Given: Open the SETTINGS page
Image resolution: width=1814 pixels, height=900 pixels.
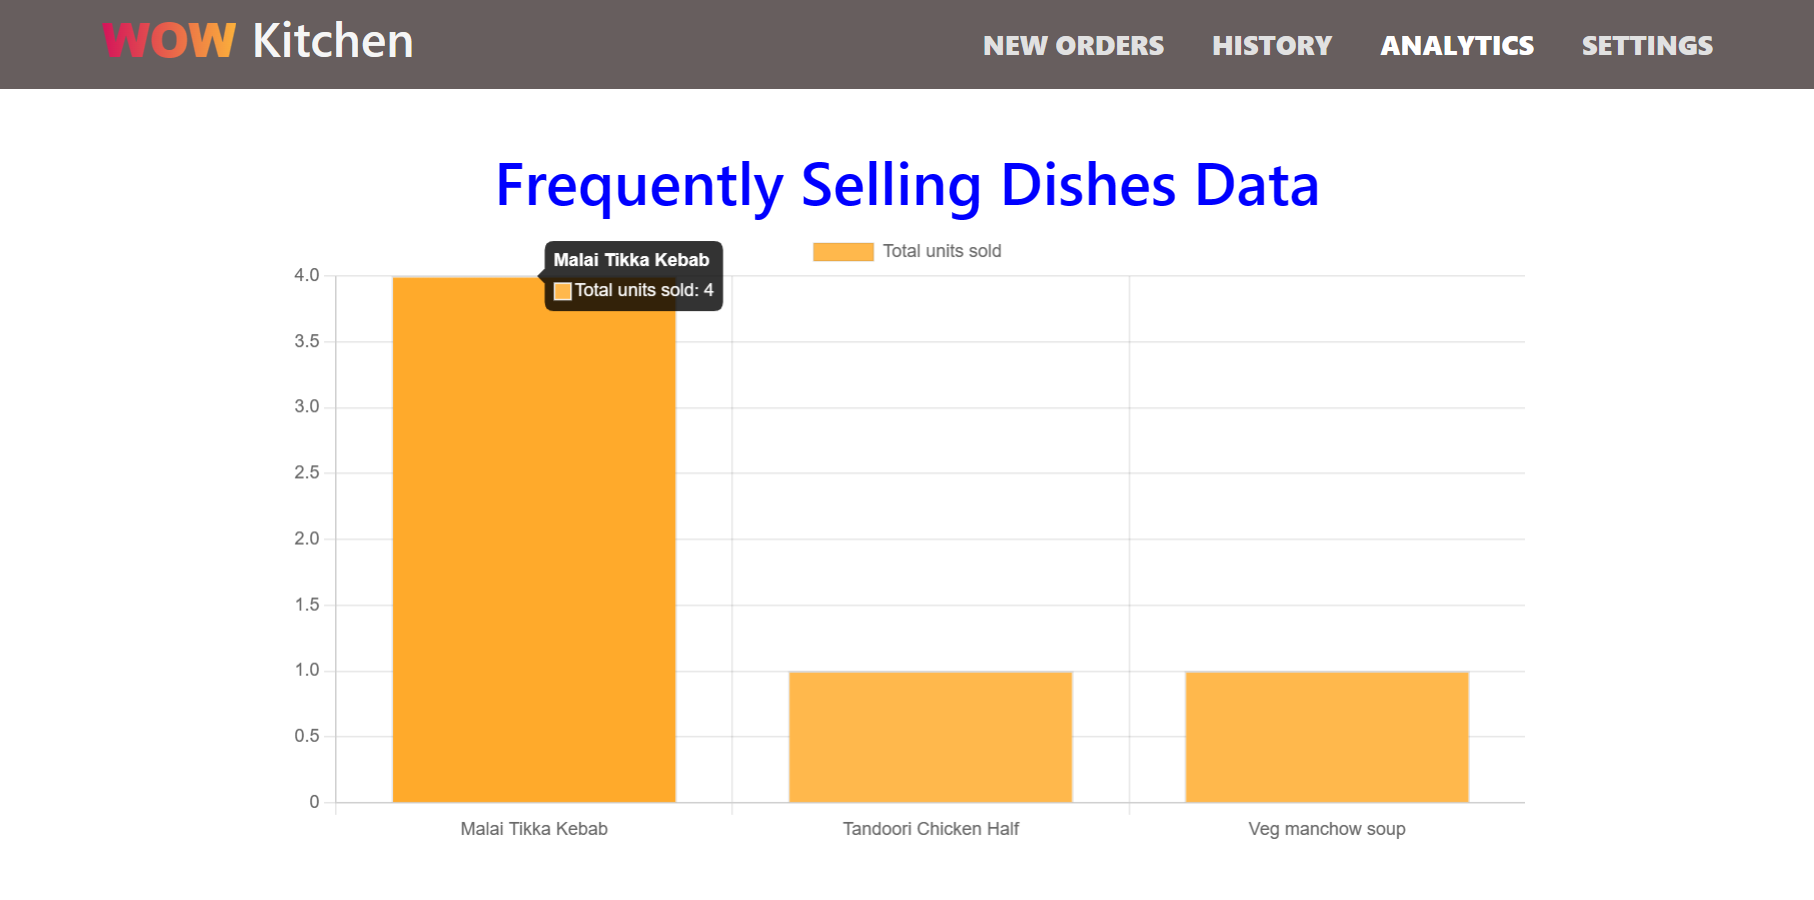Looking at the screenshot, I should (1647, 45).
